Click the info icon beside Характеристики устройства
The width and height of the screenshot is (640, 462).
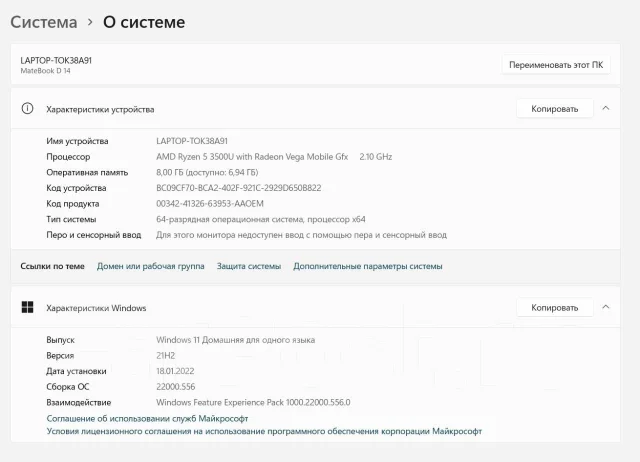pos(27,109)
